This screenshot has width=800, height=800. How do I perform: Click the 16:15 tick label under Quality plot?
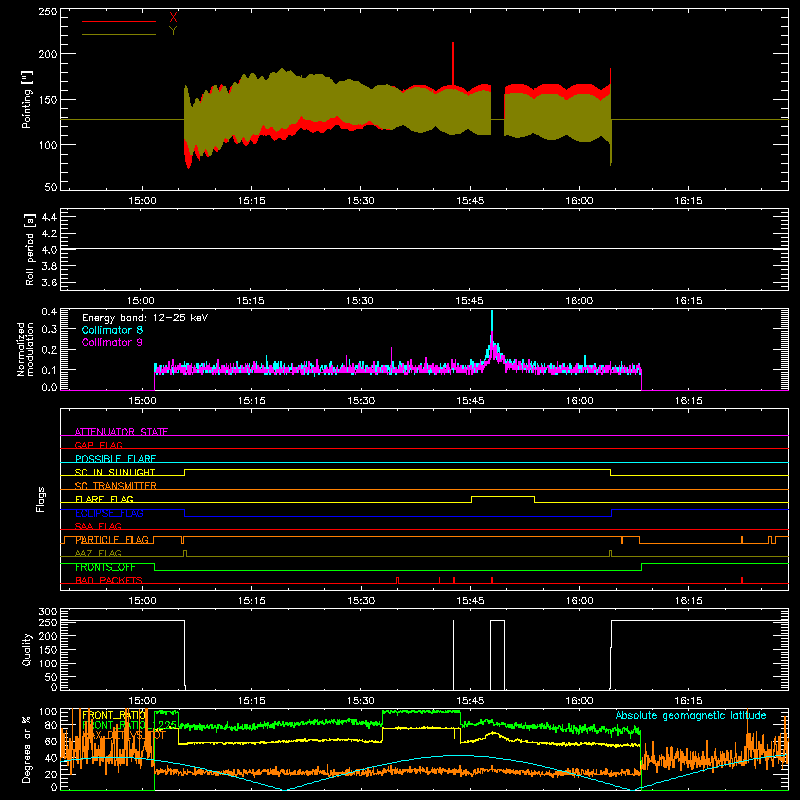coord(688,701)
